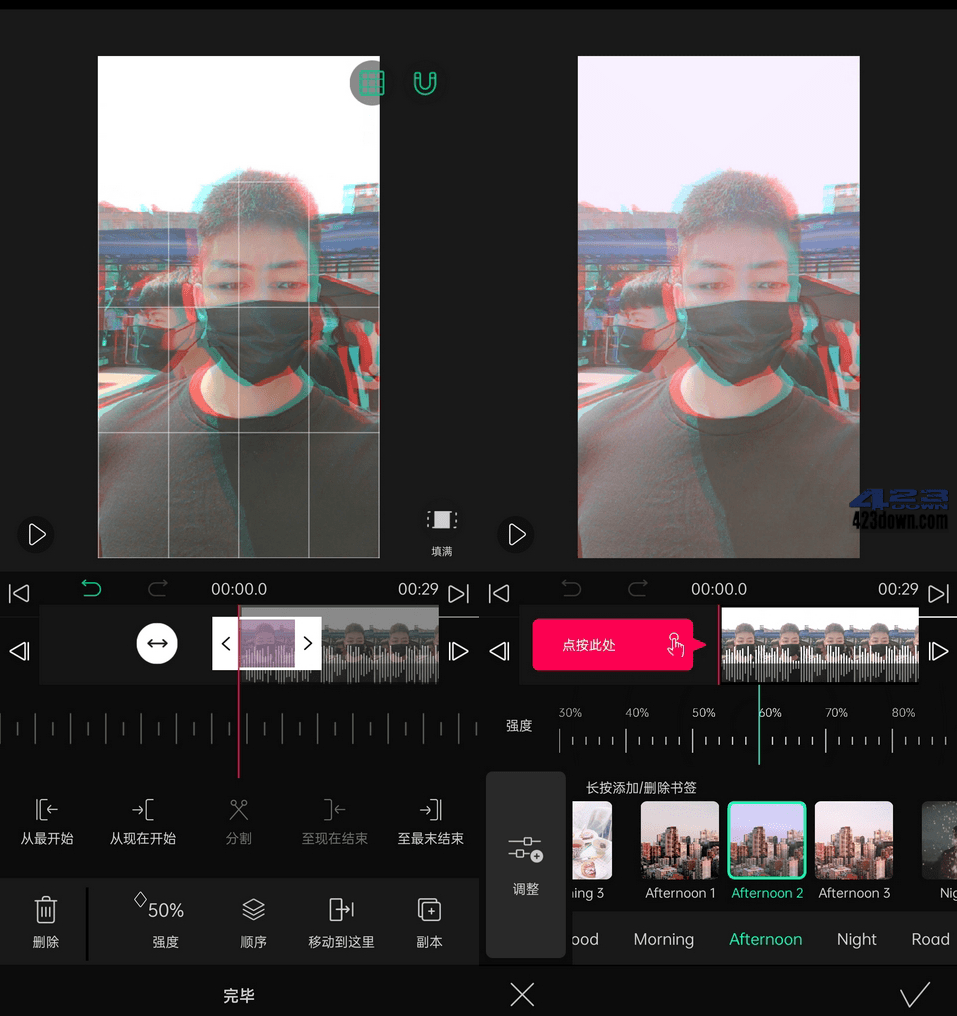Screen dimensions: 957x1016
Task: Open the Morning filter category
Action: [663, 939]
